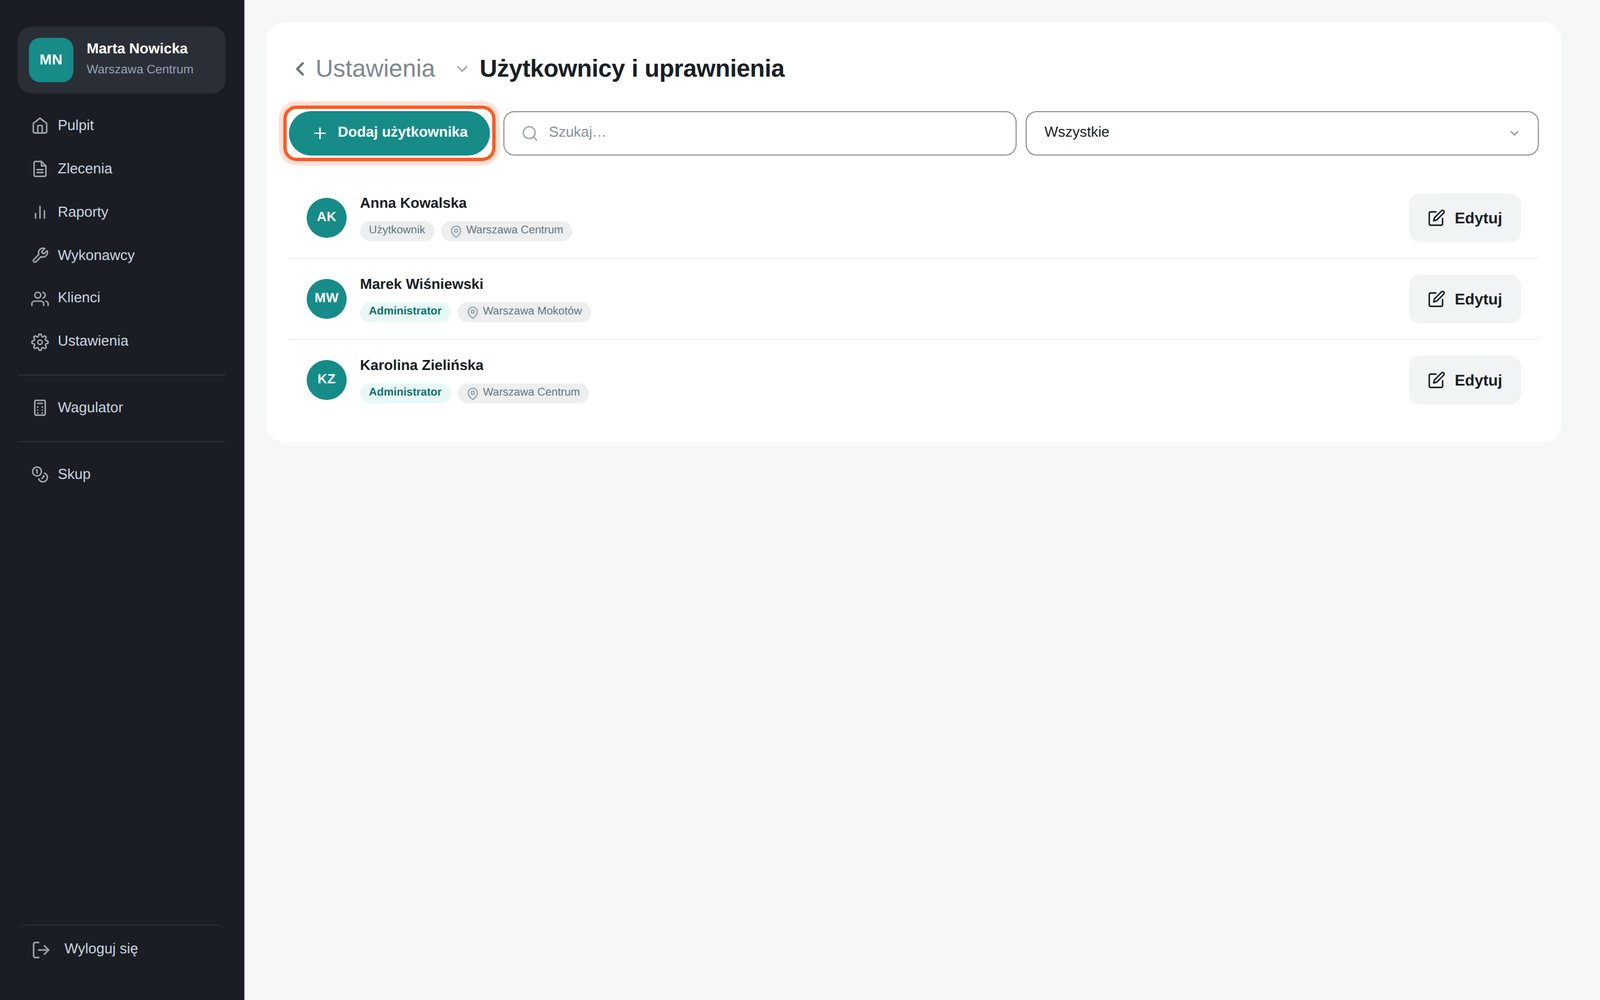Screen dimensions: 1600x1000
Task: Click the back chevron beside Ustawienia heading
Action: (300, 69)
